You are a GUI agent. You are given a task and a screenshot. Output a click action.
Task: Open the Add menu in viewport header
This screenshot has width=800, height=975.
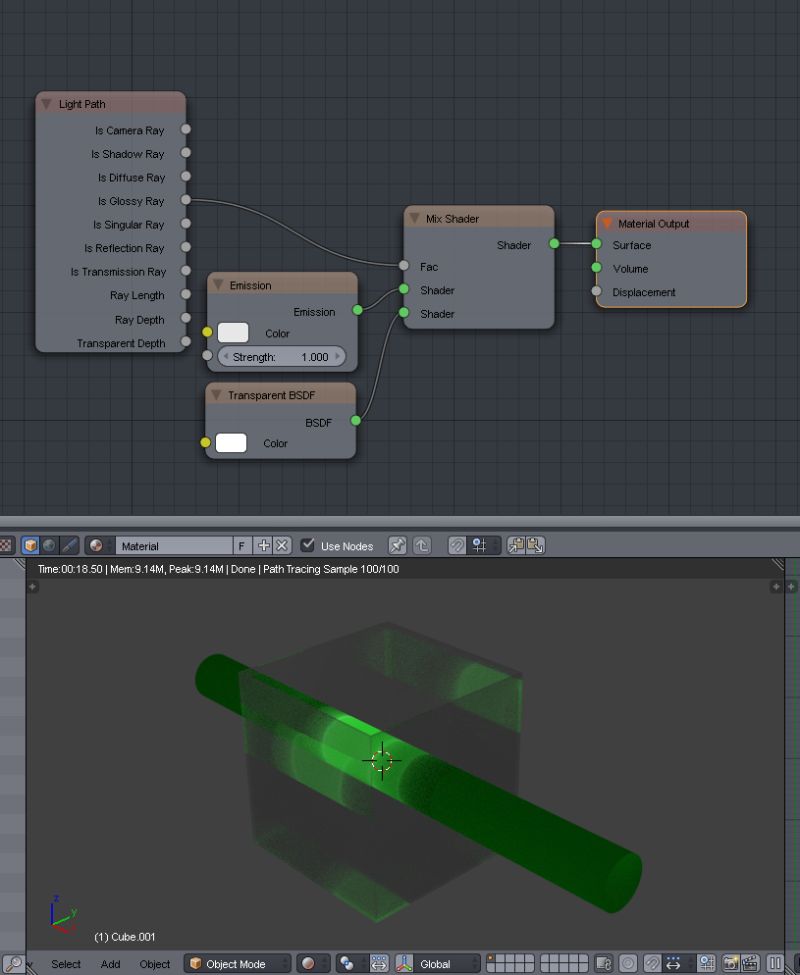(110, 963)
